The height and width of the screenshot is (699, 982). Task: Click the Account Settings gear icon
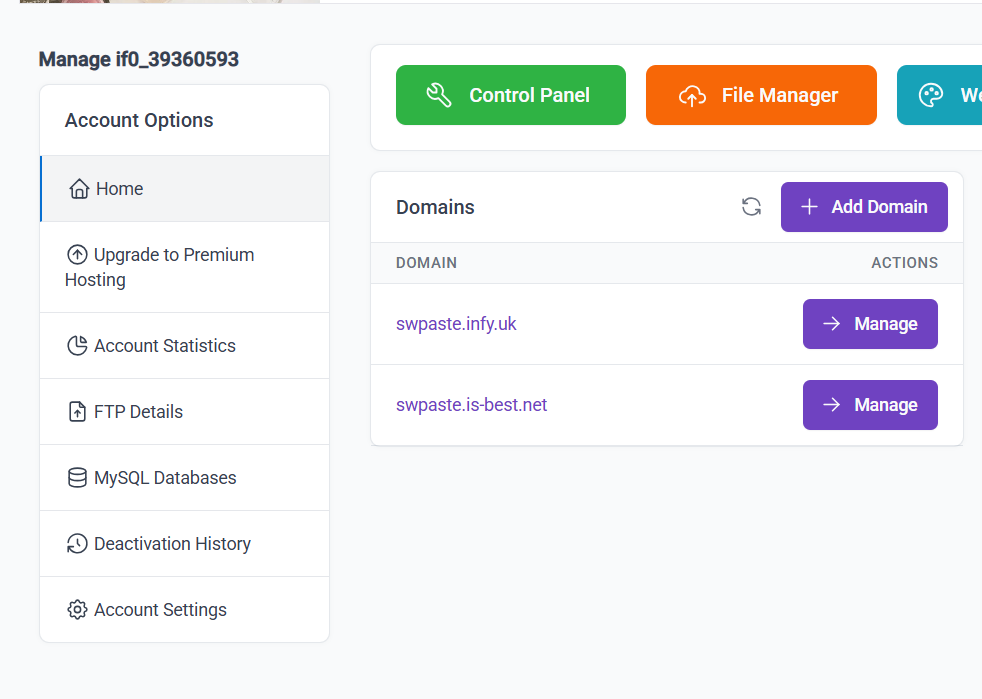[x=77, y=610]
